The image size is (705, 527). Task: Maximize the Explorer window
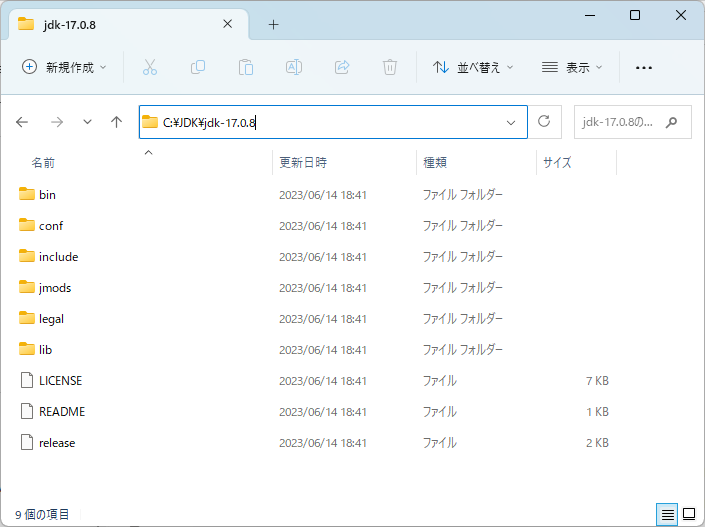[635, 15]
